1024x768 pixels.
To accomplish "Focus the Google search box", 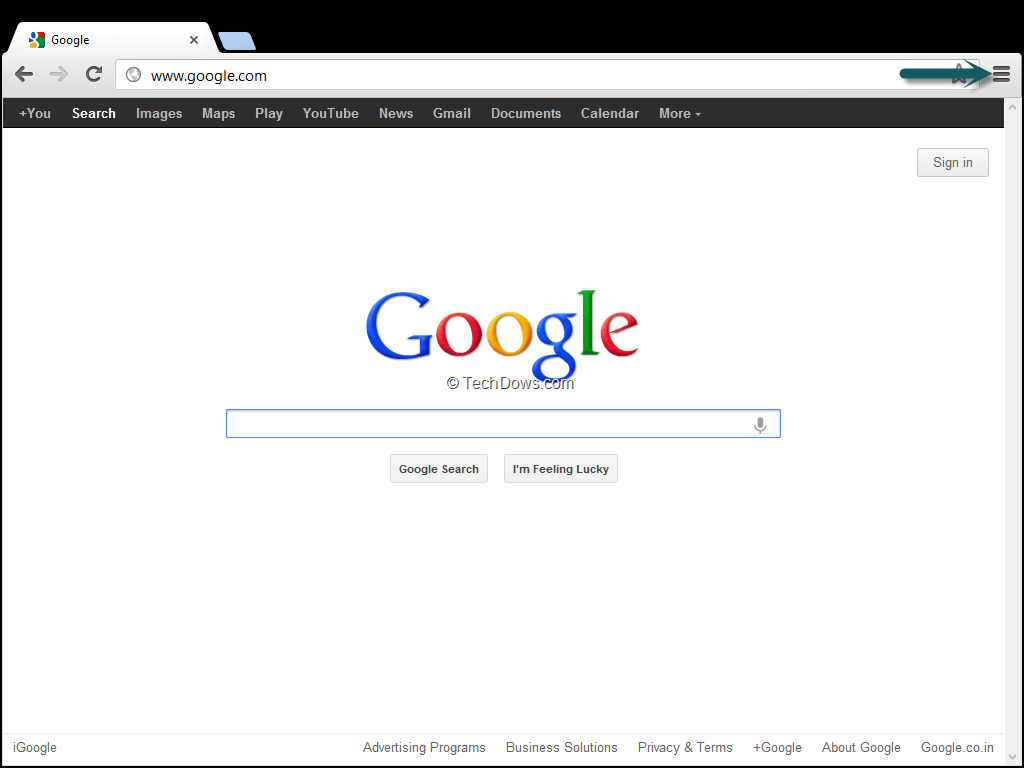I will (x=503, y=424).
